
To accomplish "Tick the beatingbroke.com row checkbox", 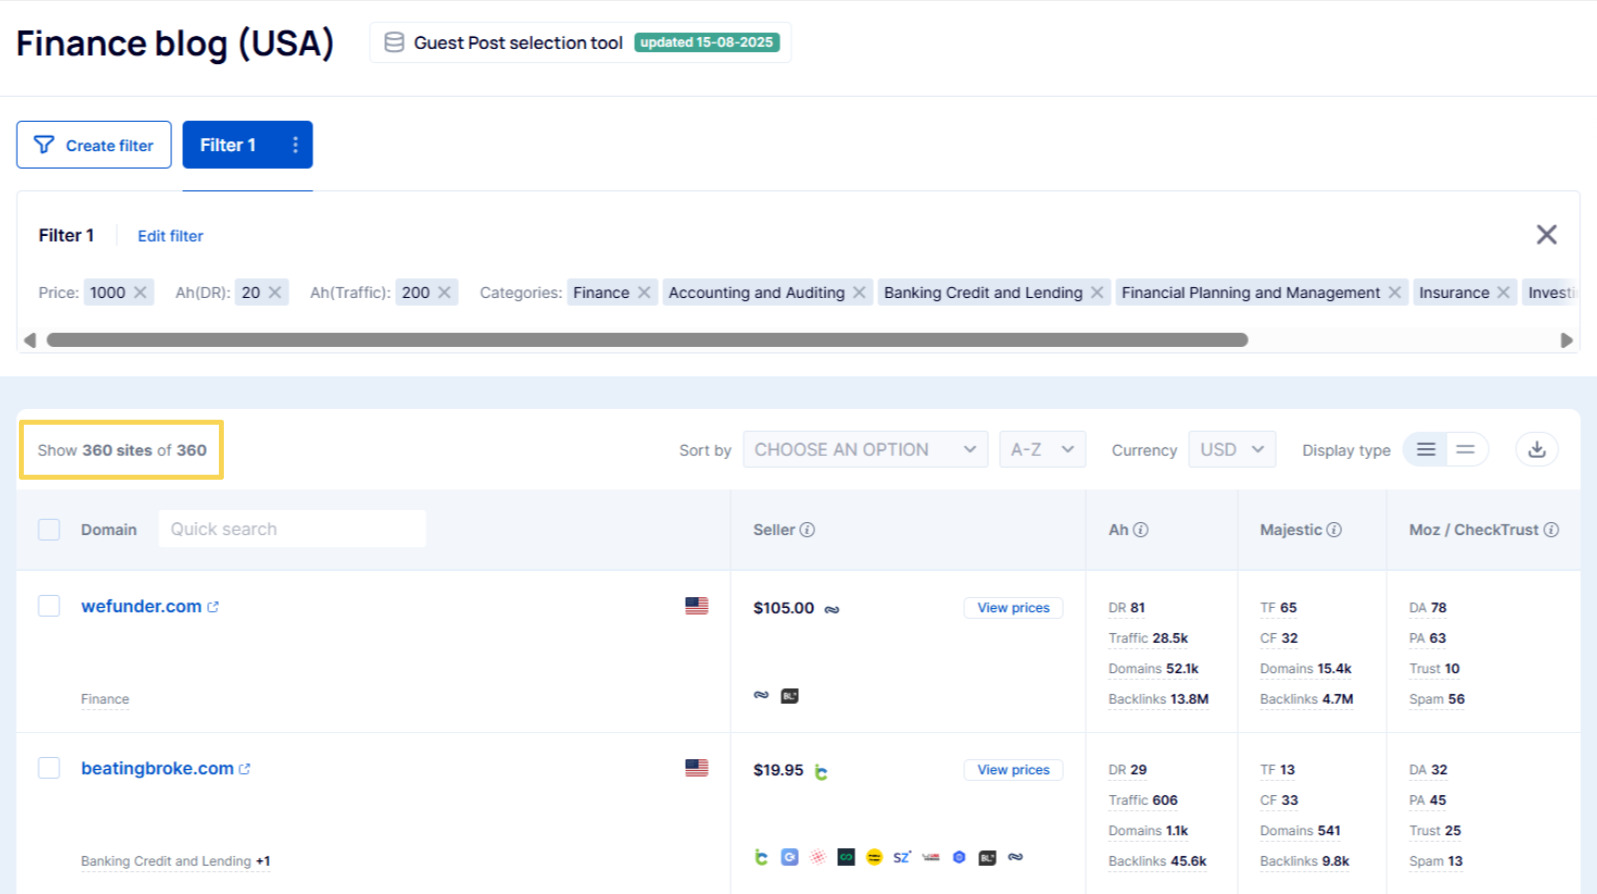I will pos(49,768).
